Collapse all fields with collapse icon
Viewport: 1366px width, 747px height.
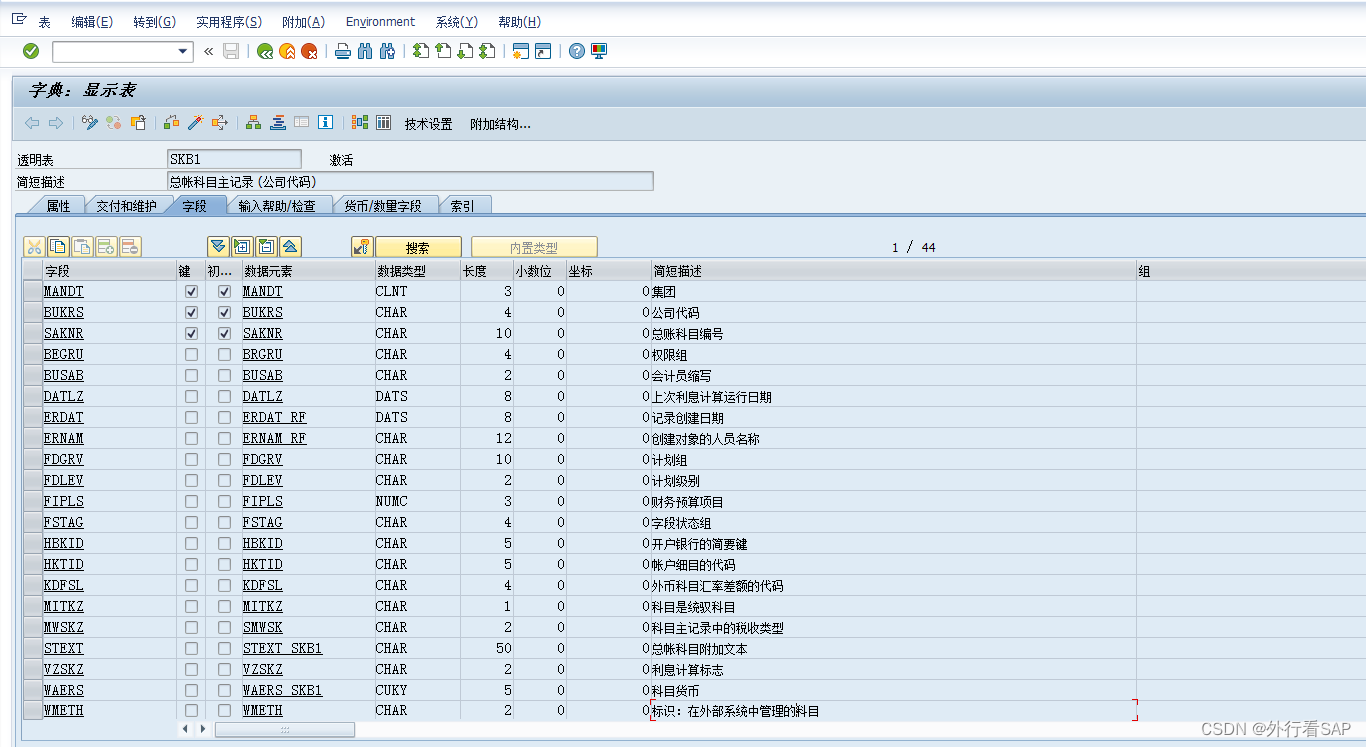click(x=266, y=247)
